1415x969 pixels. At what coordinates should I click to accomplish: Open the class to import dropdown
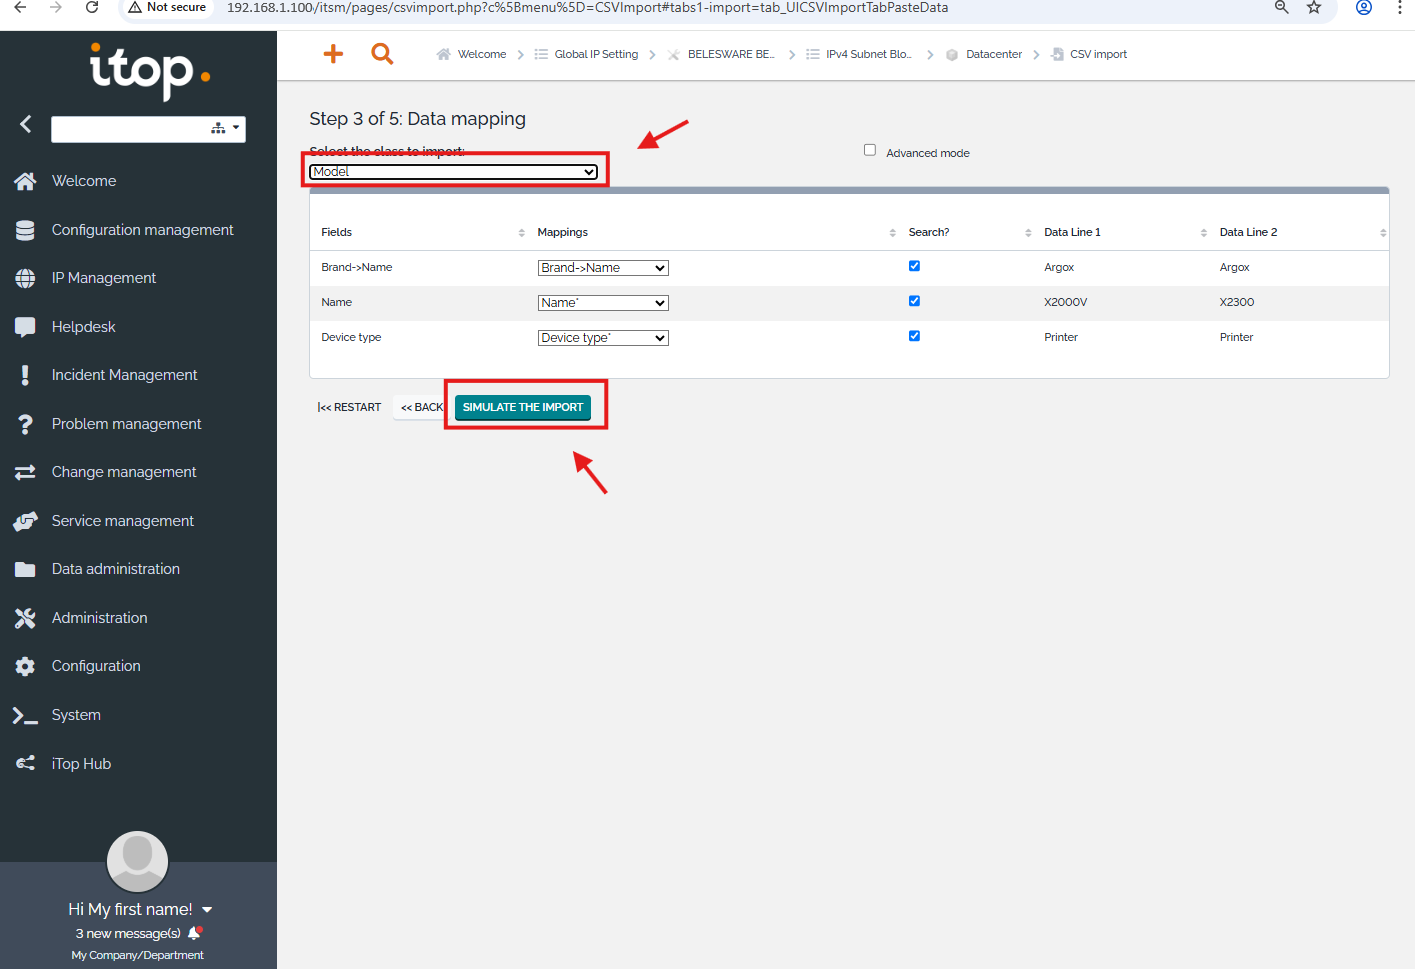(453, 172)
